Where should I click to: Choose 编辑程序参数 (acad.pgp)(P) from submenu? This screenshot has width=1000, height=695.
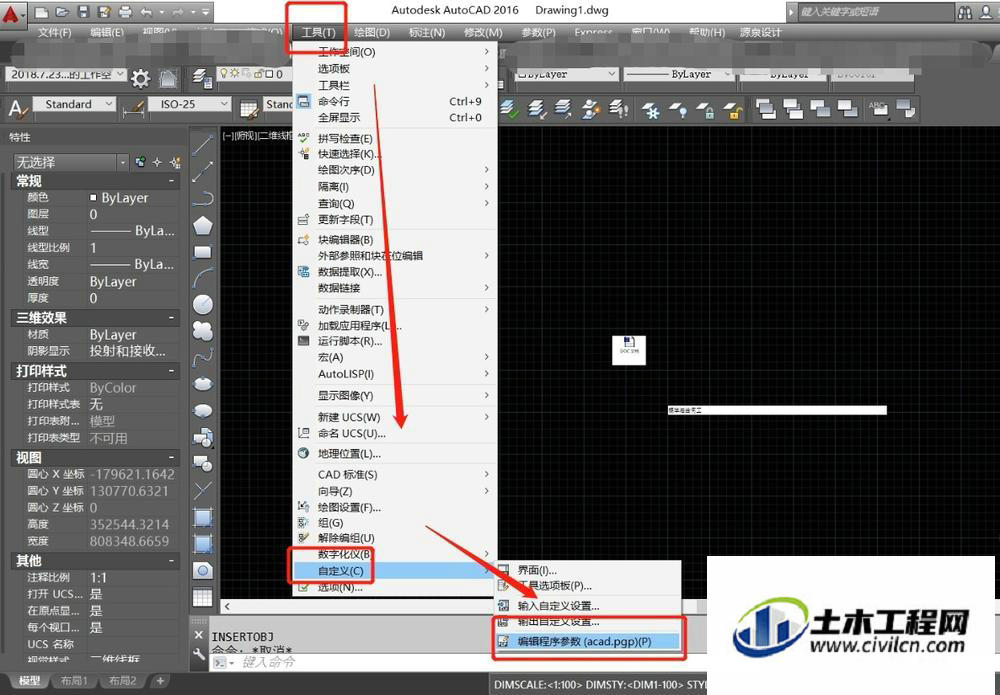(588, 641)
